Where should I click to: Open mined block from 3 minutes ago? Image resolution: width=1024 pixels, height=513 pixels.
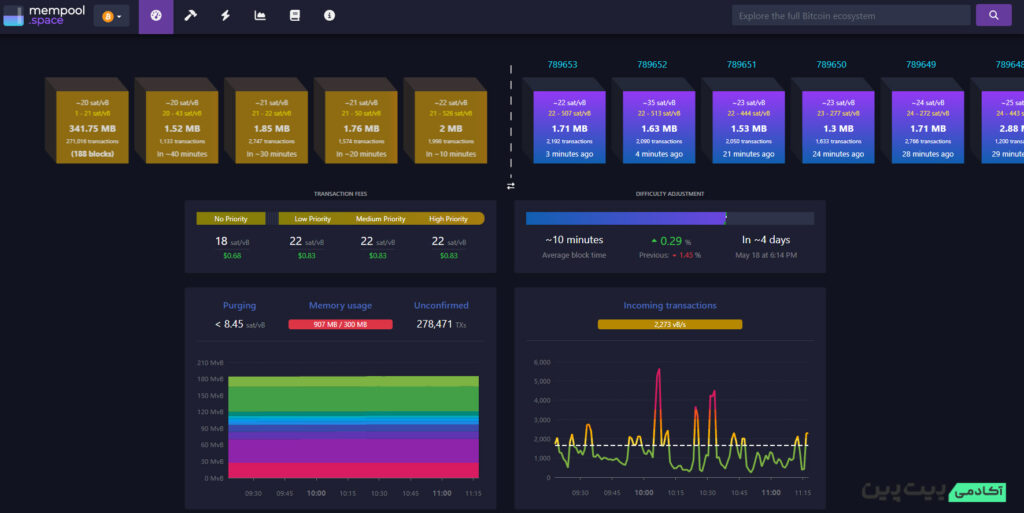pyautogui.click(x=569, y=127)
